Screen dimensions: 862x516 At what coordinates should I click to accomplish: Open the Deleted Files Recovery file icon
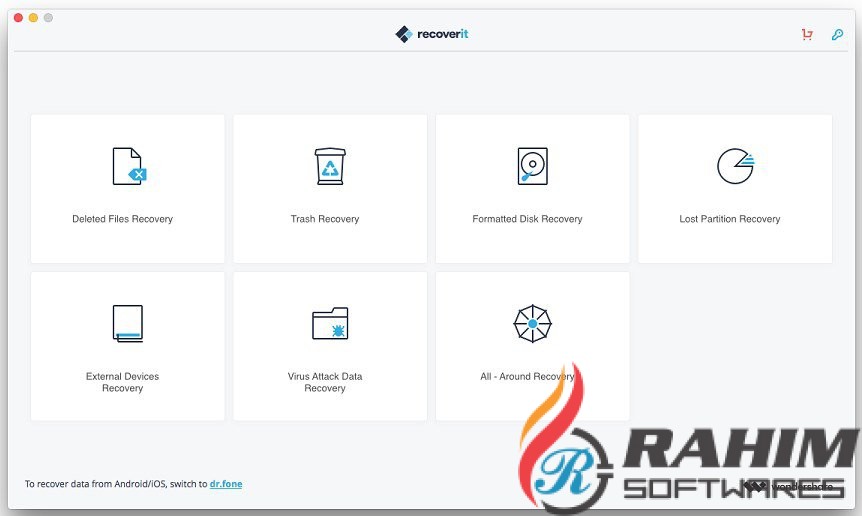click(x=129, y=166)
